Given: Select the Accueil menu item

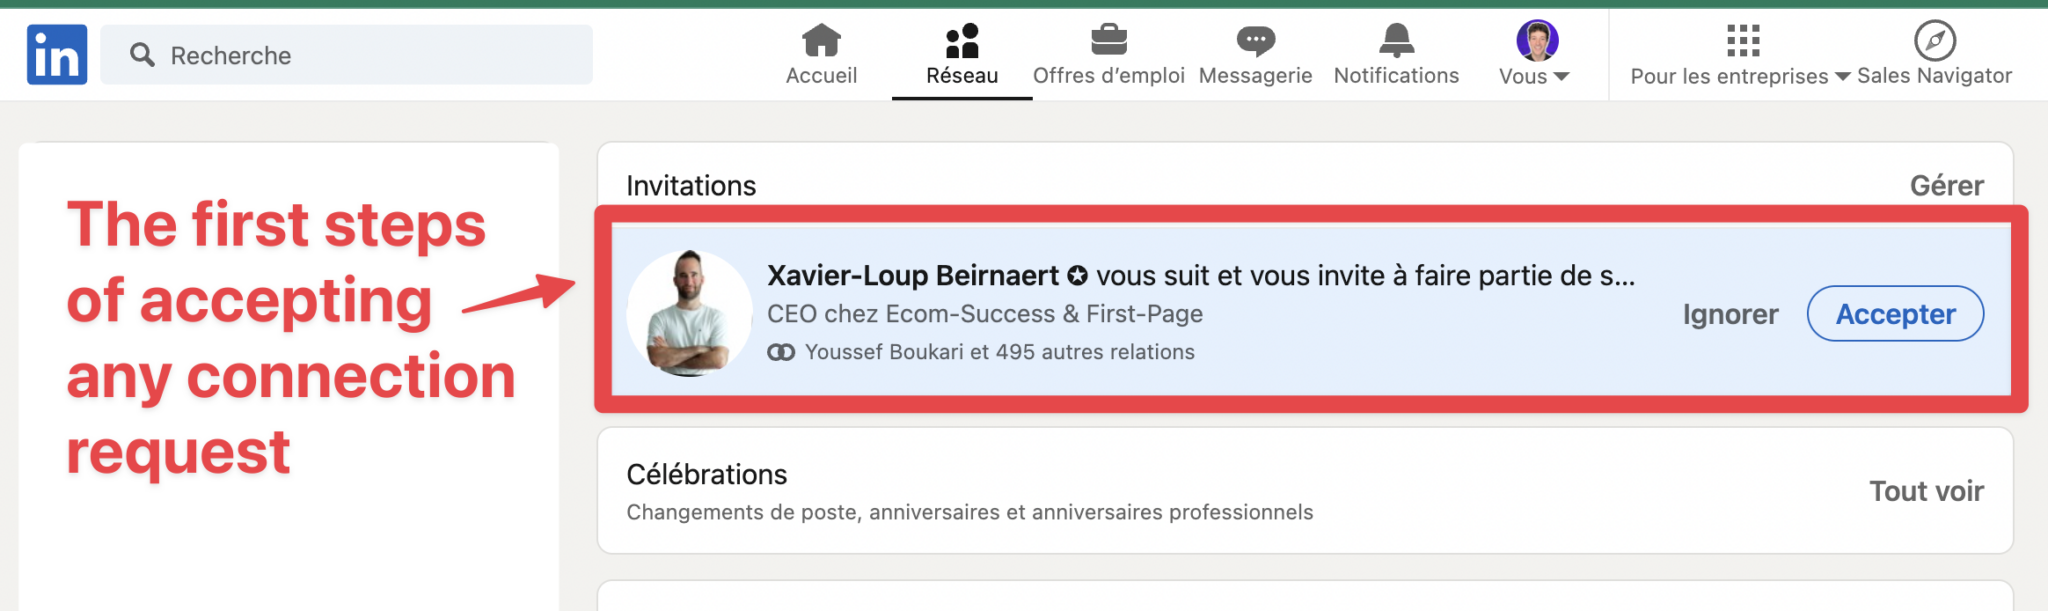Looking at the screenshot, I should click(820, 55).
